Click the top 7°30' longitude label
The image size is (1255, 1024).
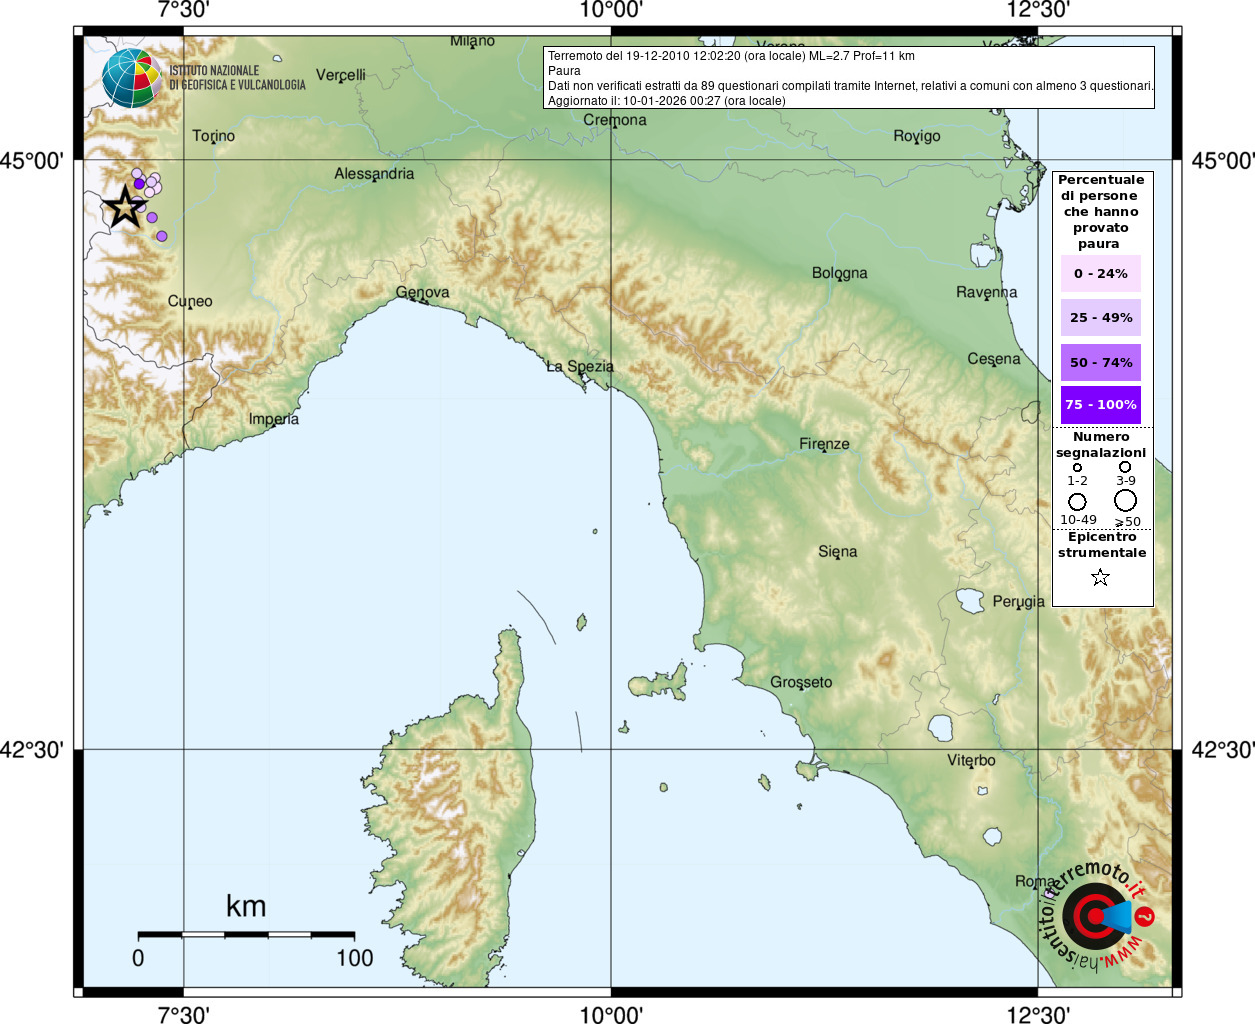click(184, 10)
